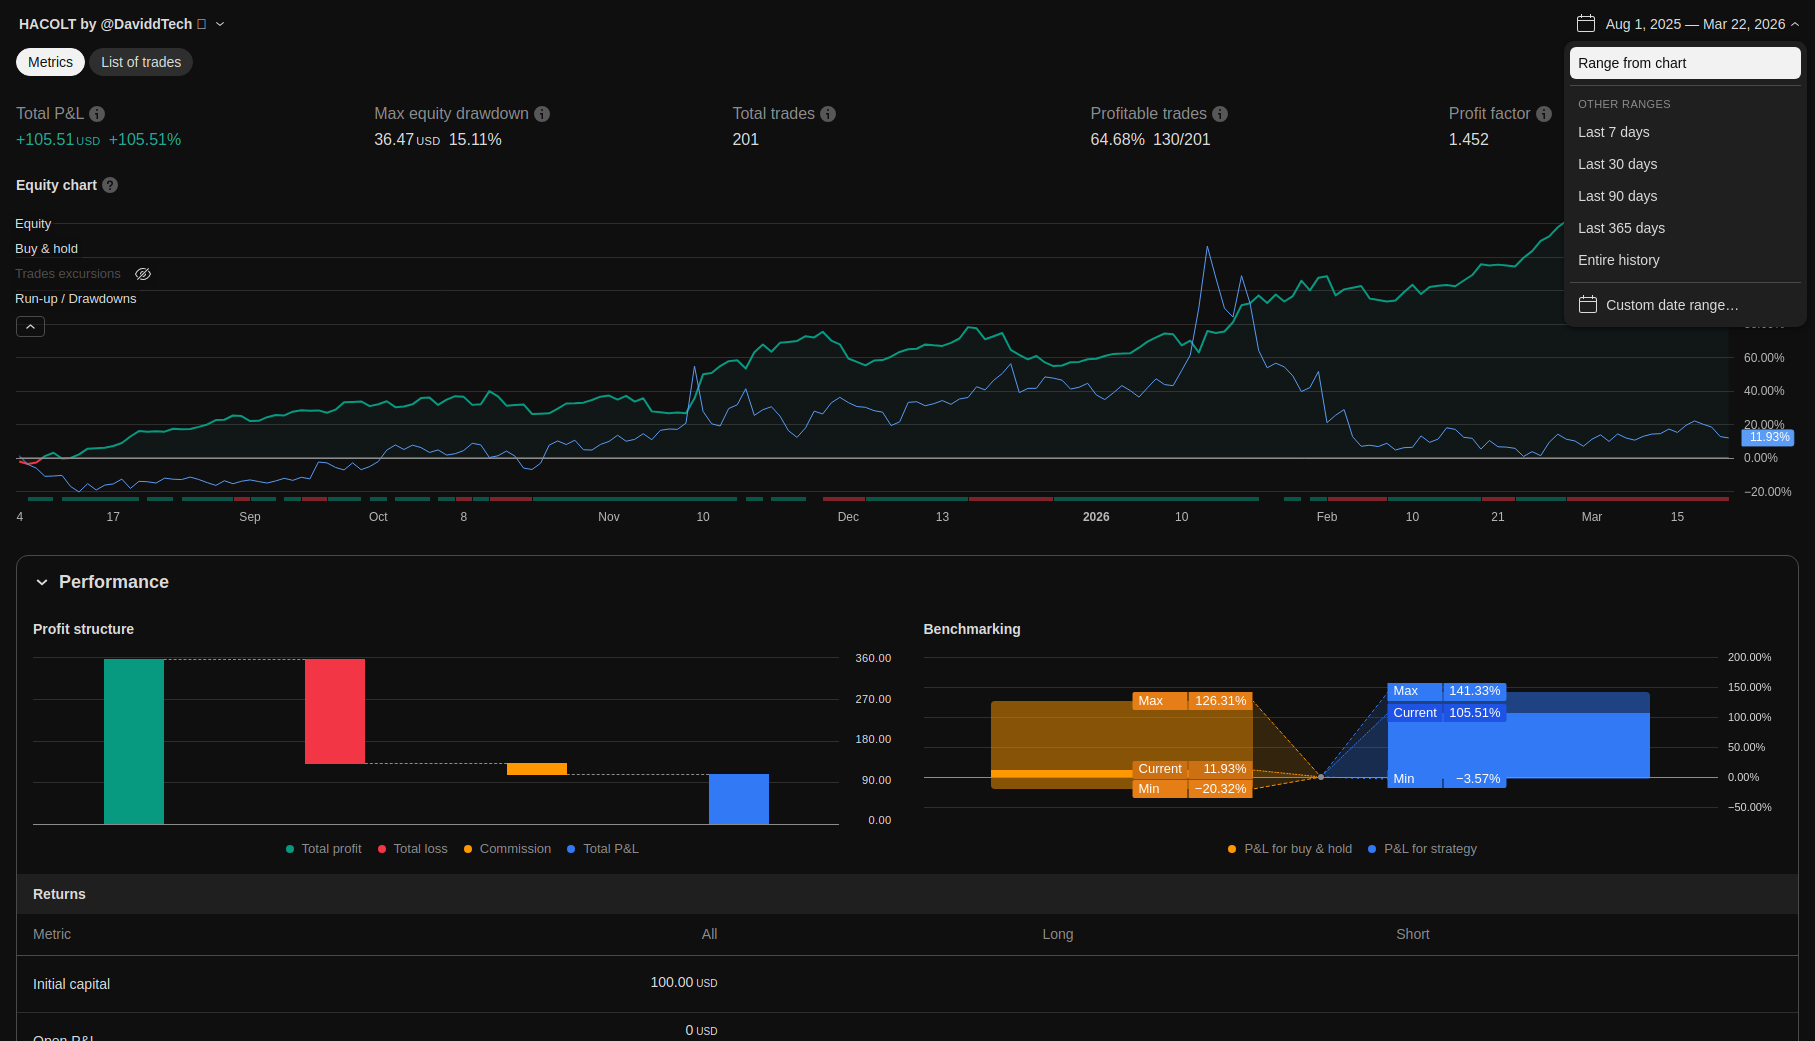Toggle the Run-up / Drawdowns series

(x=76, y=299)
